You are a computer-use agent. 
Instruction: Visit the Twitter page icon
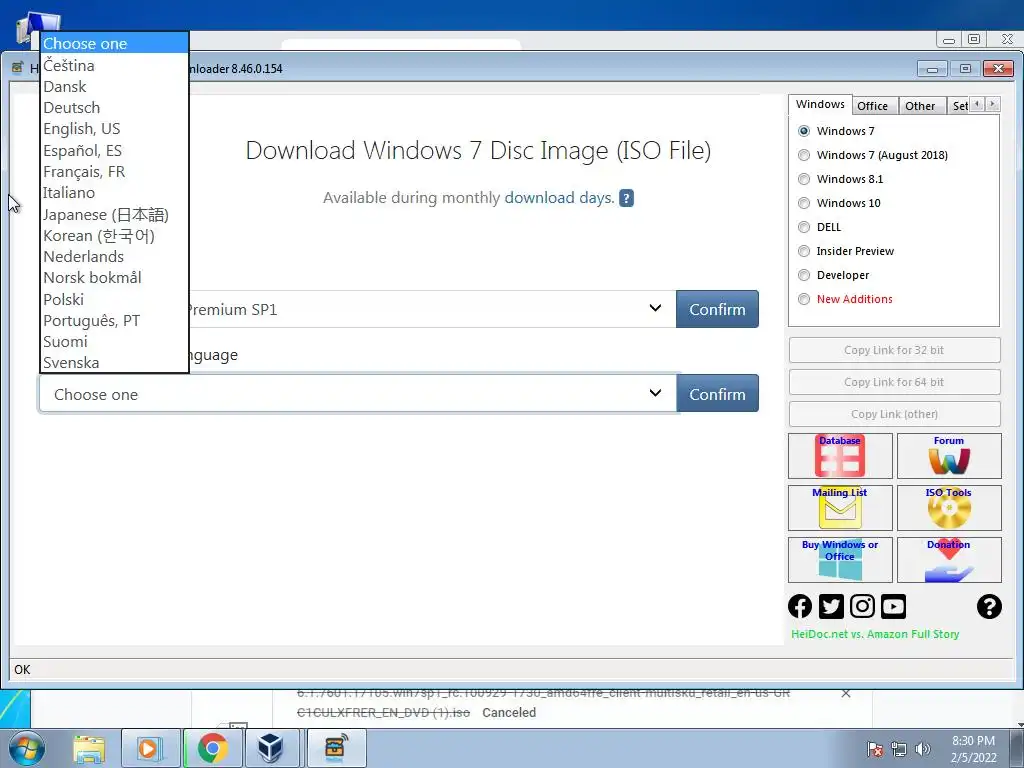[831, 607]
